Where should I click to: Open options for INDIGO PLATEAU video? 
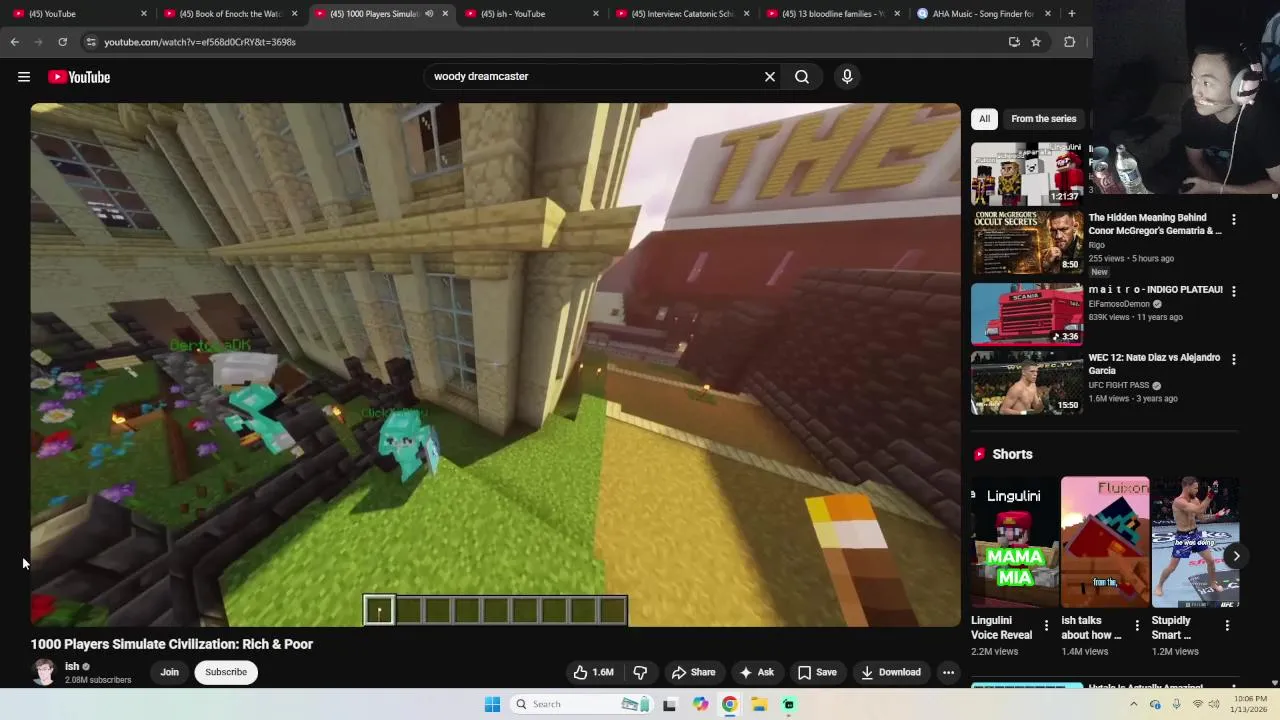coord(1233,291)
